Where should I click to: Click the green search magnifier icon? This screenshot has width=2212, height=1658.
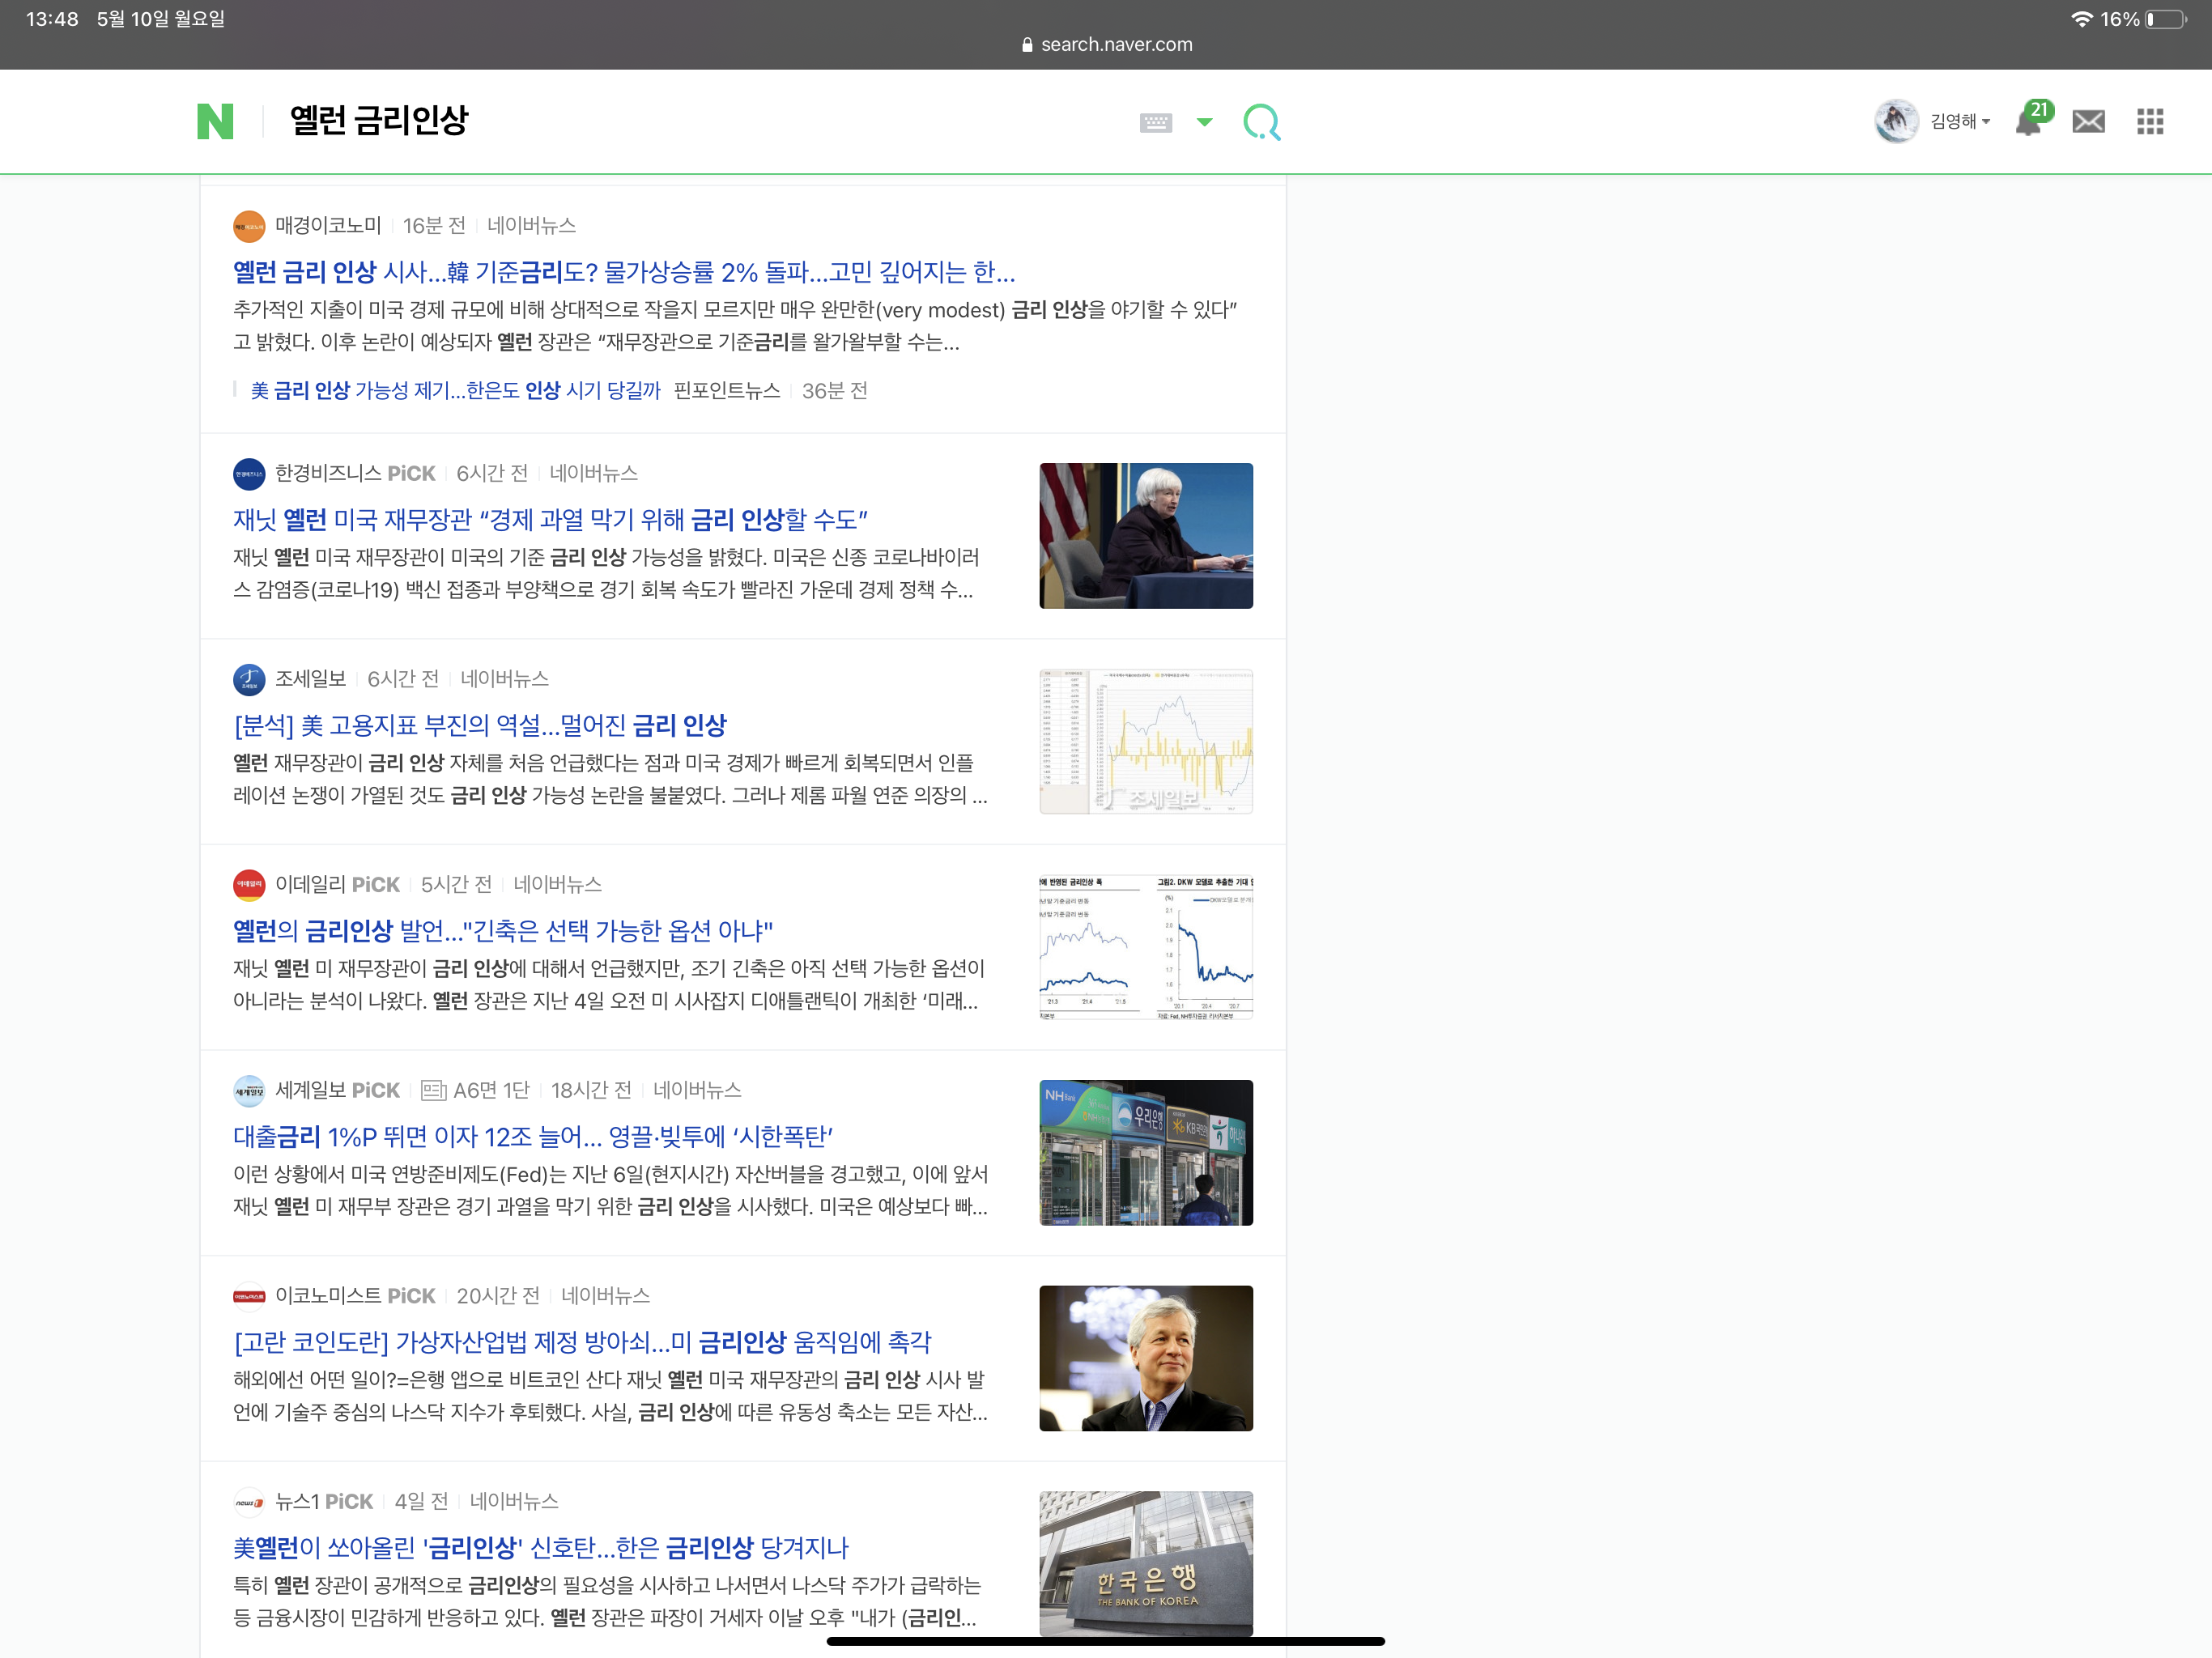[1261, 122]
